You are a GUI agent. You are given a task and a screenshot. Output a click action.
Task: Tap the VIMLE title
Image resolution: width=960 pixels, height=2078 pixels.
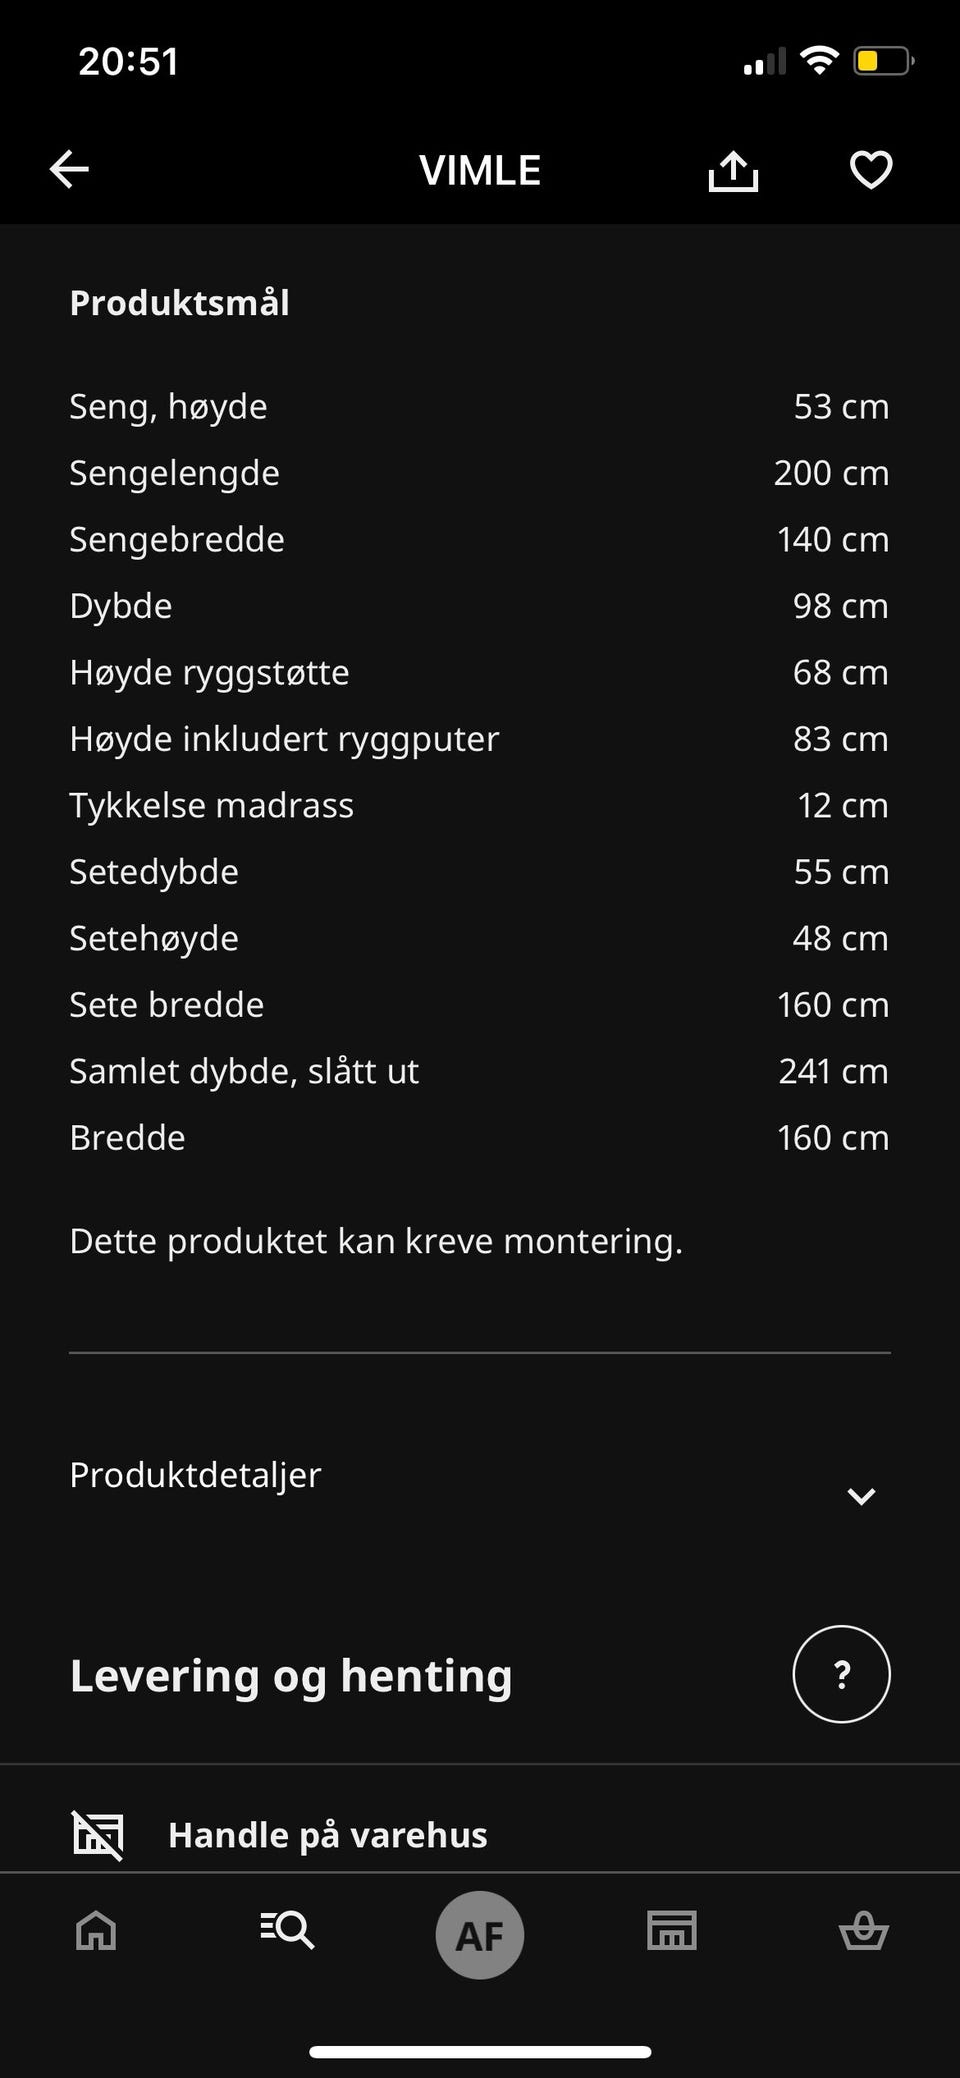(x=480, y=170)
